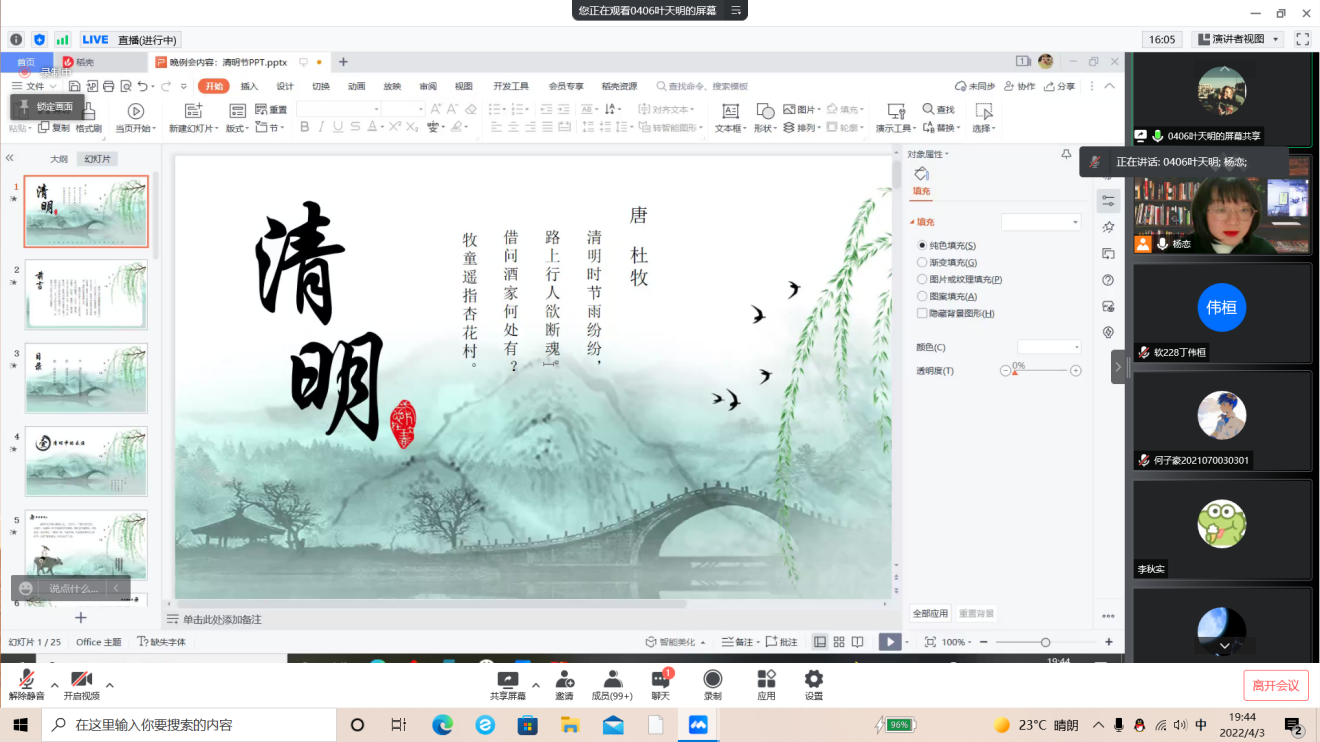Click the 全部应用 button
This screenshot has width=1320, height=742.
tap(930, 613)
